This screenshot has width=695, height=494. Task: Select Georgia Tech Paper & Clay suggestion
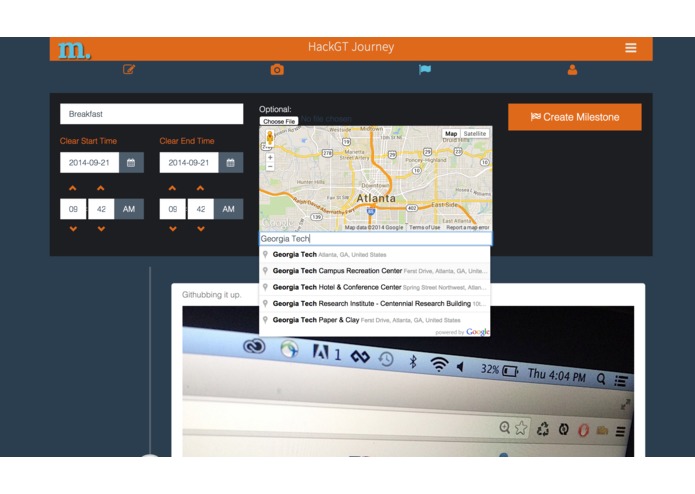(375, 320)
